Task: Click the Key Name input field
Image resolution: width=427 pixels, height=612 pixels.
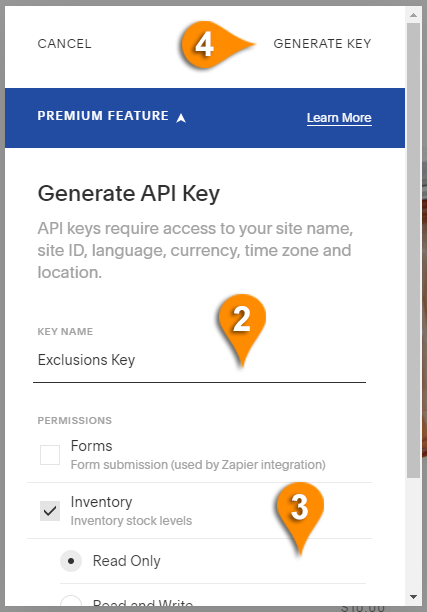Action: (x=199, y=360)
